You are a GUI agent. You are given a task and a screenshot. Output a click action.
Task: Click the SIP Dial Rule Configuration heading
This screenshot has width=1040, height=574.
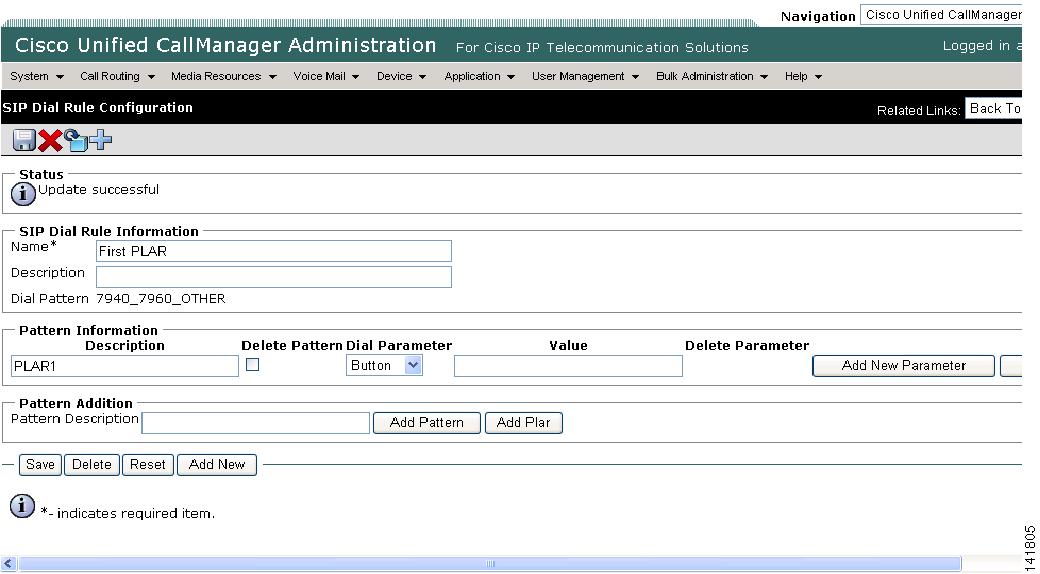click(x=98, y=108)
